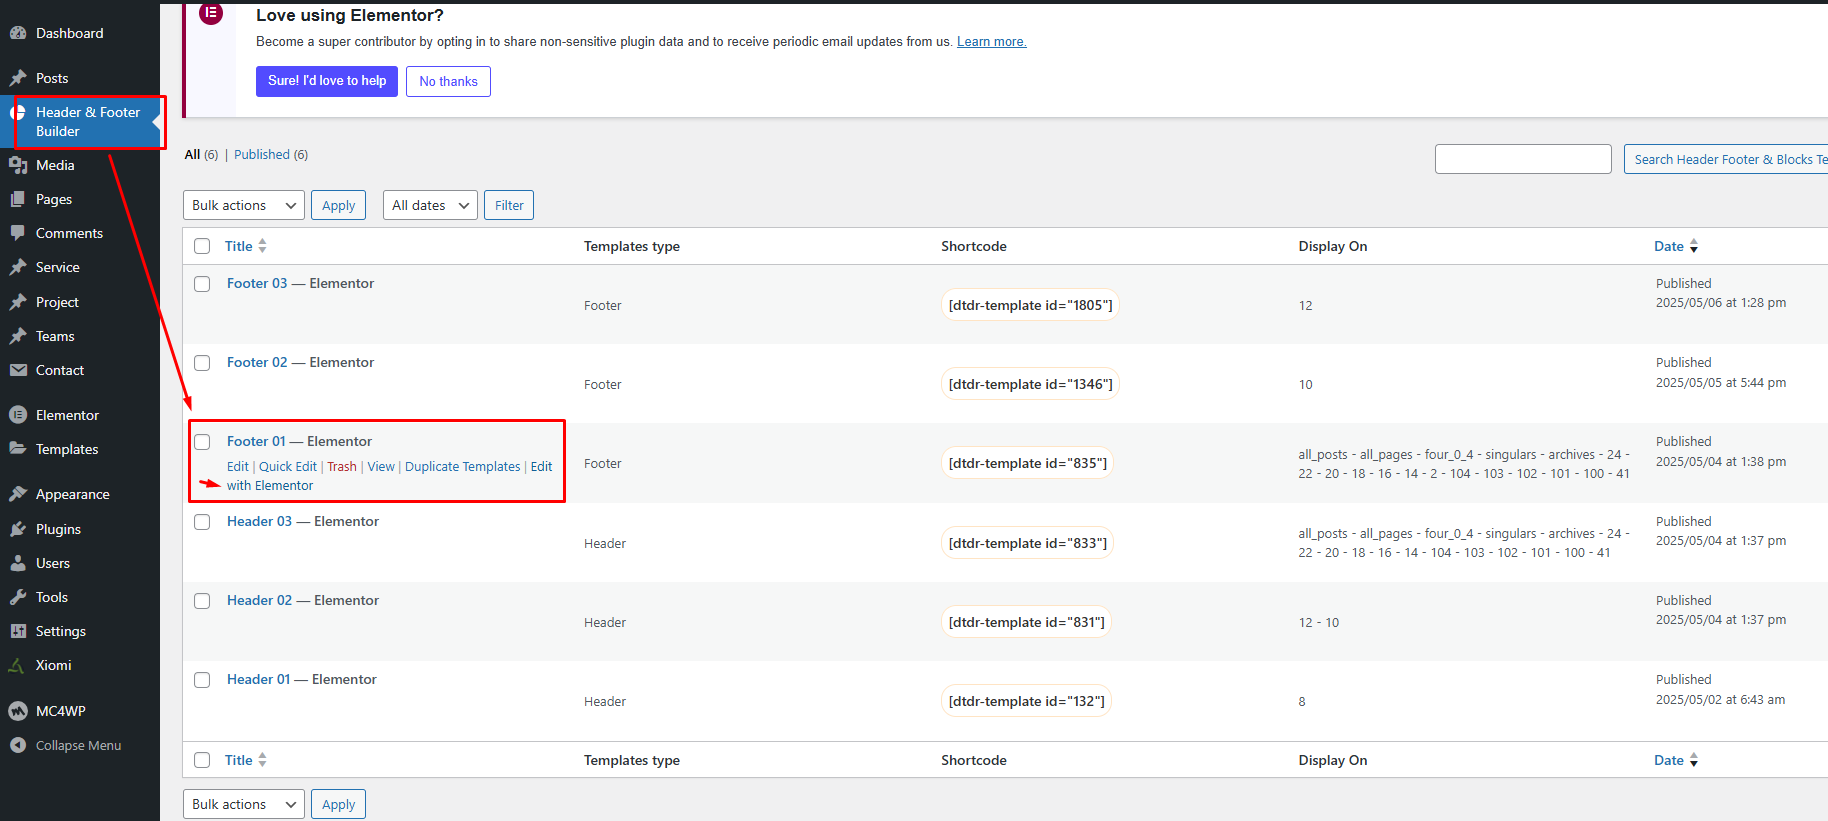Click Trash link under Footer 01
The height and width of the screenshot is (821, 1828).
point(342,467)
